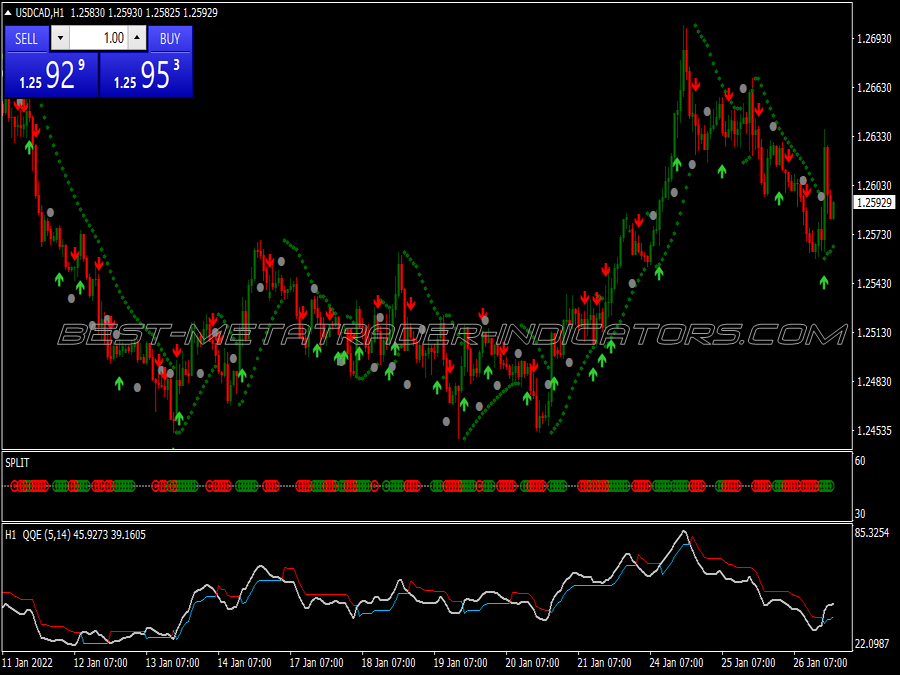Click the lot size input showing 1.00
Image resolution: width=900 pixels, height=675 pixels.
pyautogui.click(x=98, y=38)
